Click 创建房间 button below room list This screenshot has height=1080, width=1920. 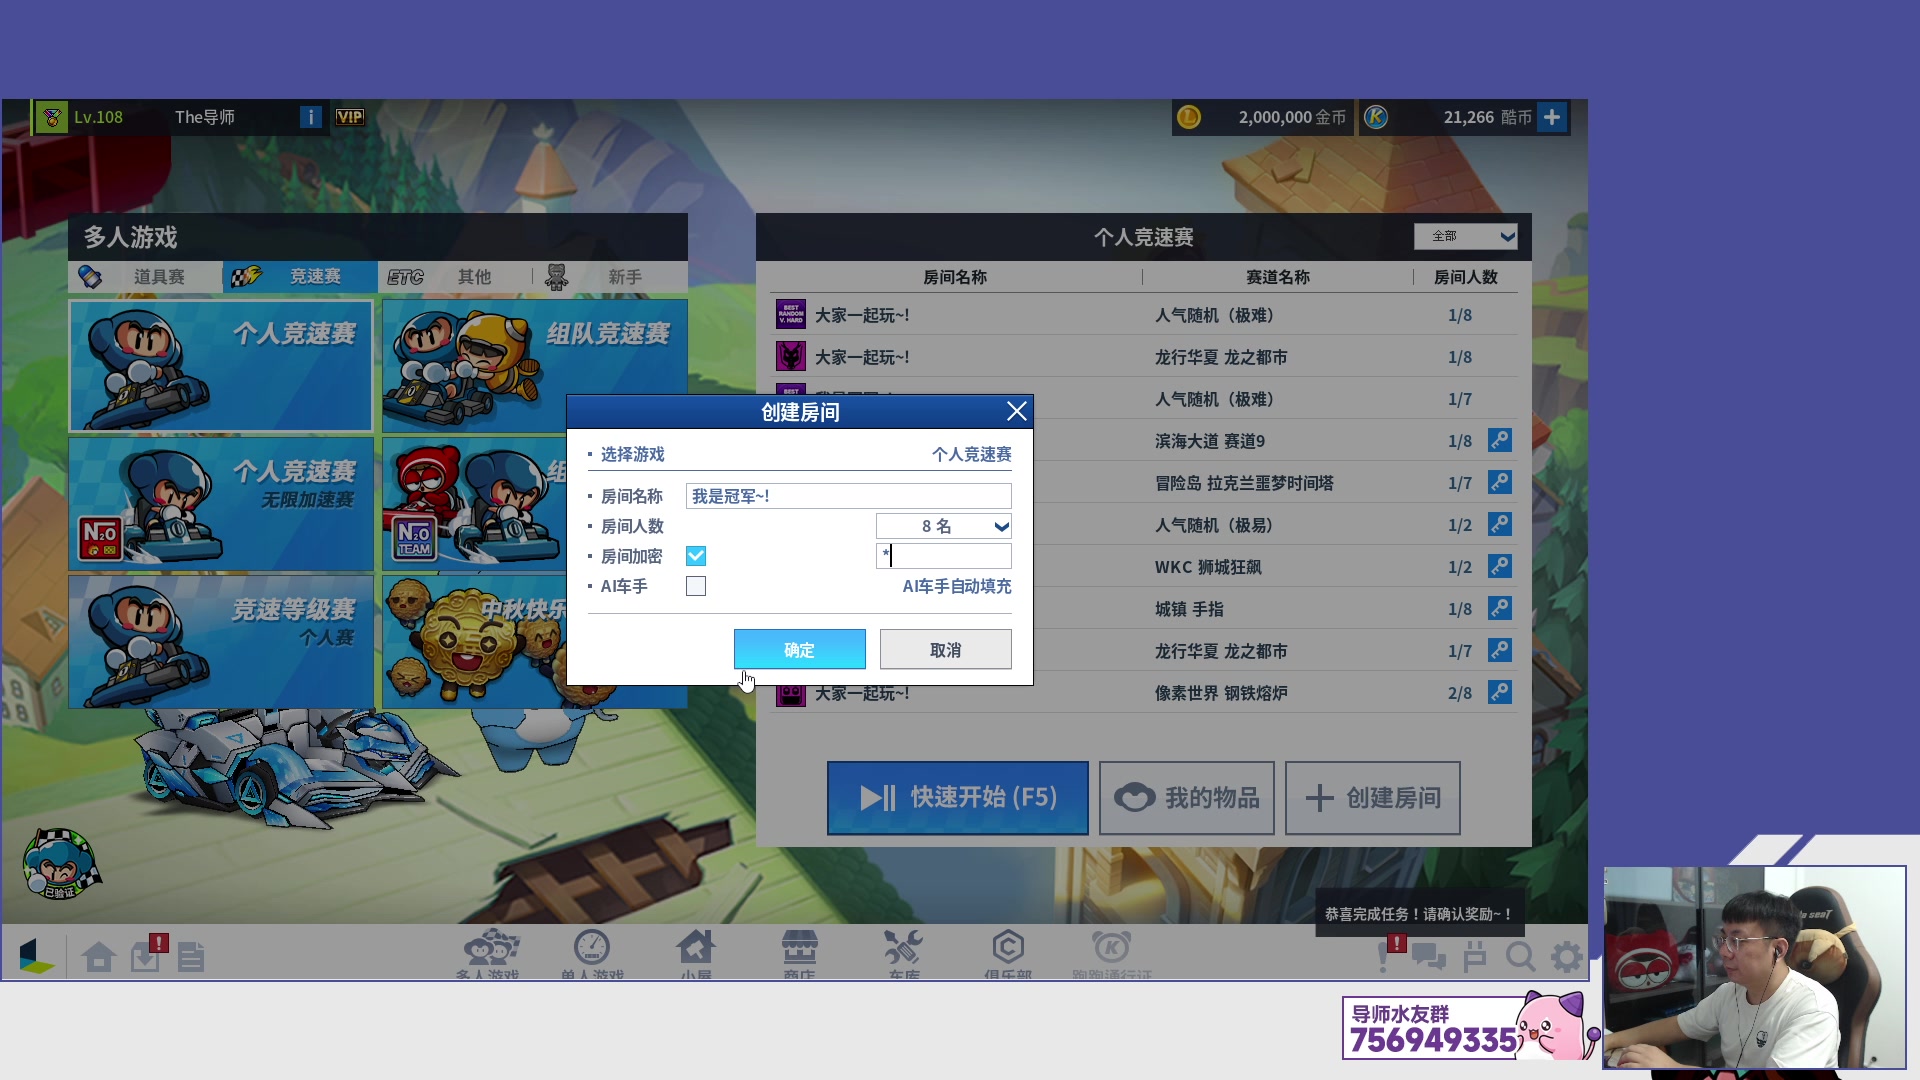coord(1373,798)
